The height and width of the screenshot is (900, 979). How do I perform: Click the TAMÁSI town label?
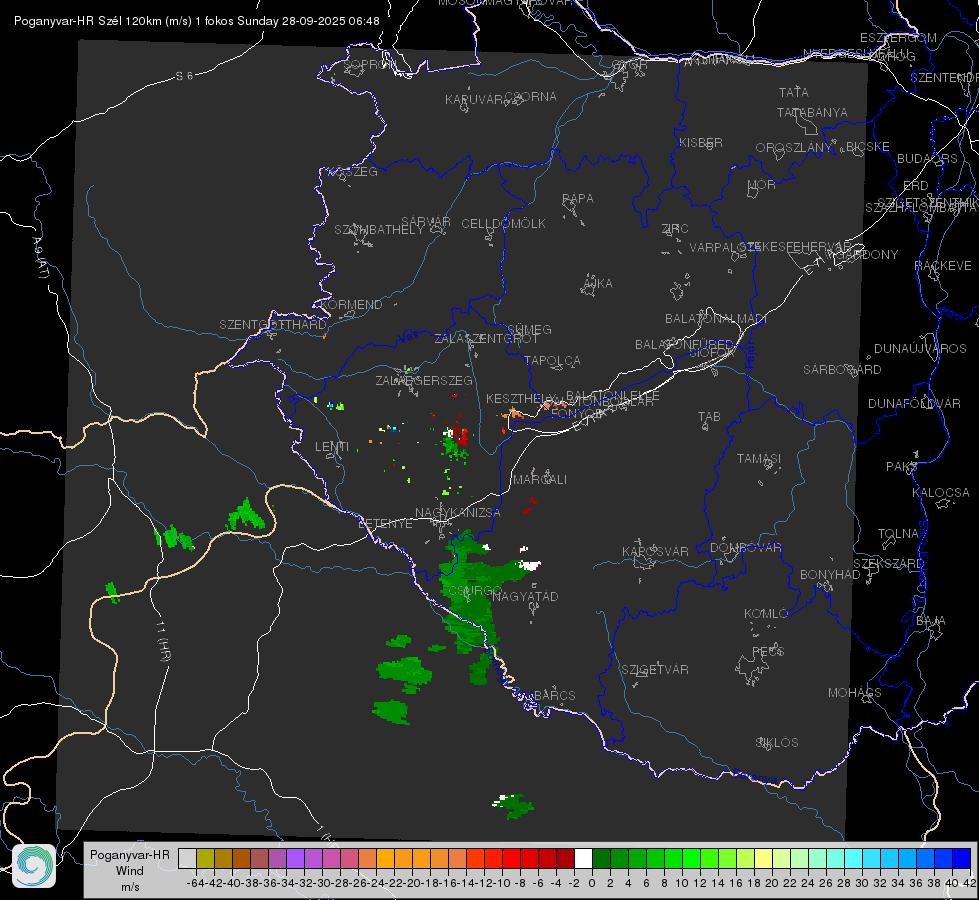coord(759,459)
